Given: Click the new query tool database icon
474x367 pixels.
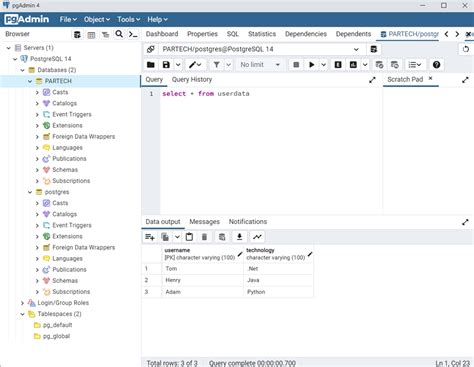Looking at the screenshot, I should tap(374, 49).
